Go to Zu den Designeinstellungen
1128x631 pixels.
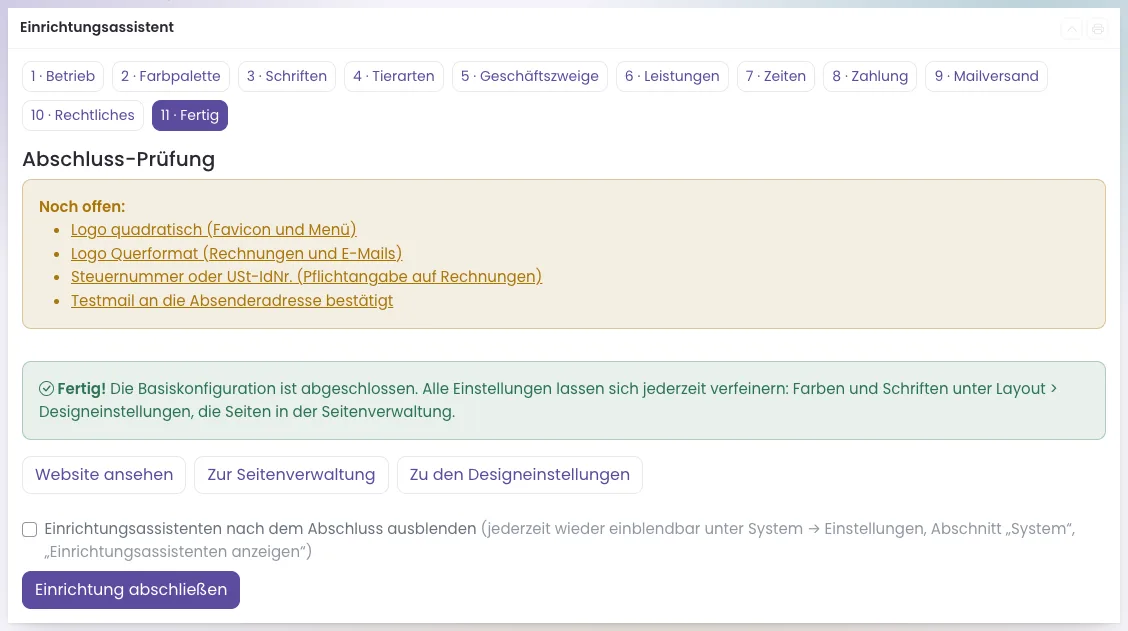click(519, 475)
